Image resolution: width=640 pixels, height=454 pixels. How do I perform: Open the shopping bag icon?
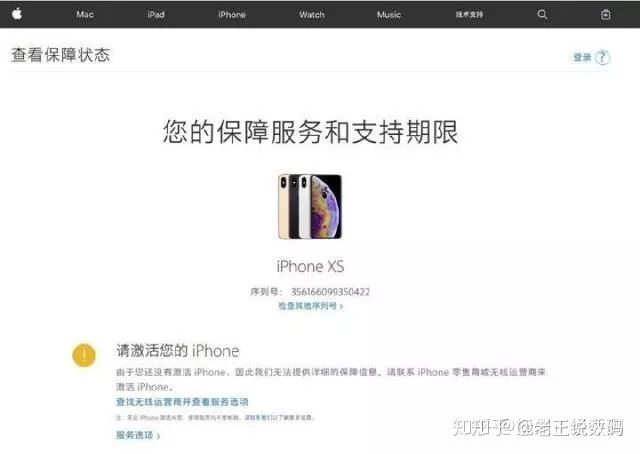pyautogui.click(x=606, y=15)
